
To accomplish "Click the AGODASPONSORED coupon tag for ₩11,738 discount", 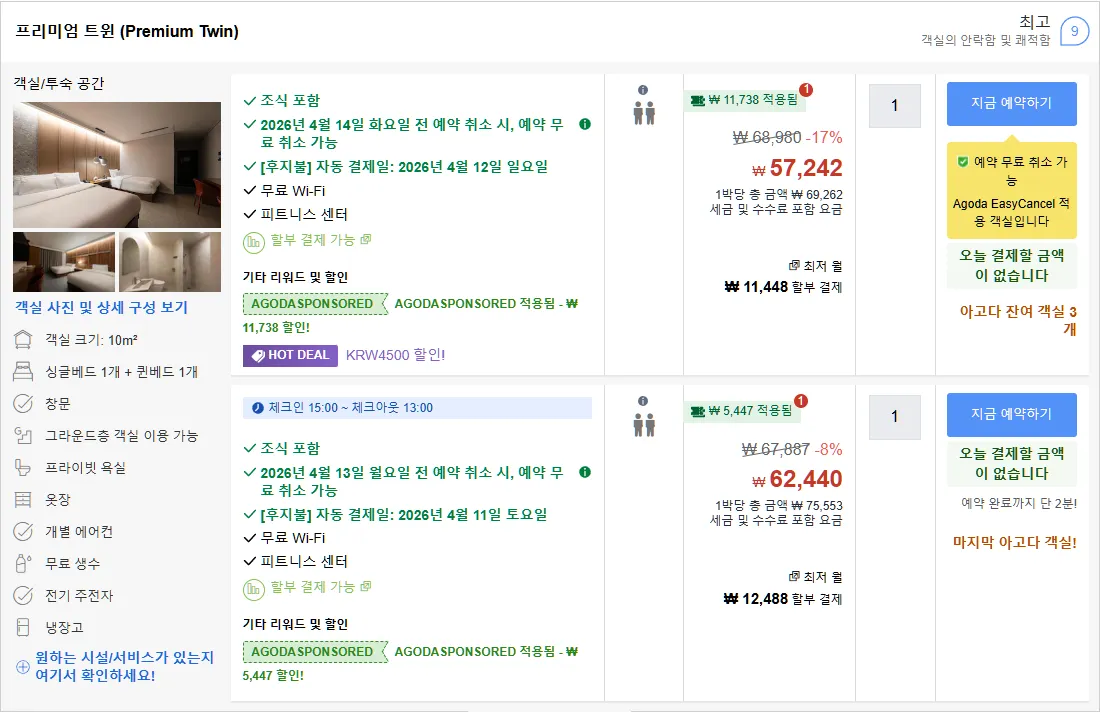I will [x=315, y=304].
